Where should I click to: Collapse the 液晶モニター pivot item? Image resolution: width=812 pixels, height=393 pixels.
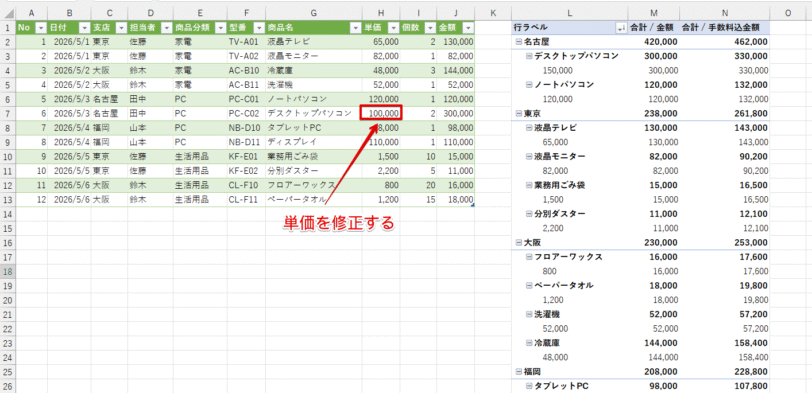[x=529, y=156]
